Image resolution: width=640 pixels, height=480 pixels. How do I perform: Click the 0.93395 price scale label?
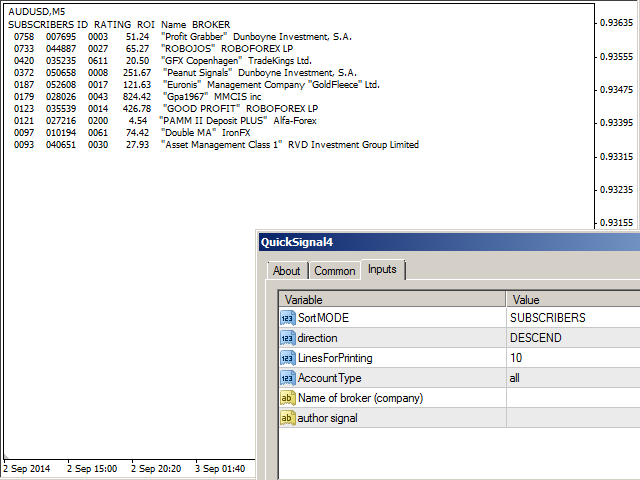click(616, 123)
